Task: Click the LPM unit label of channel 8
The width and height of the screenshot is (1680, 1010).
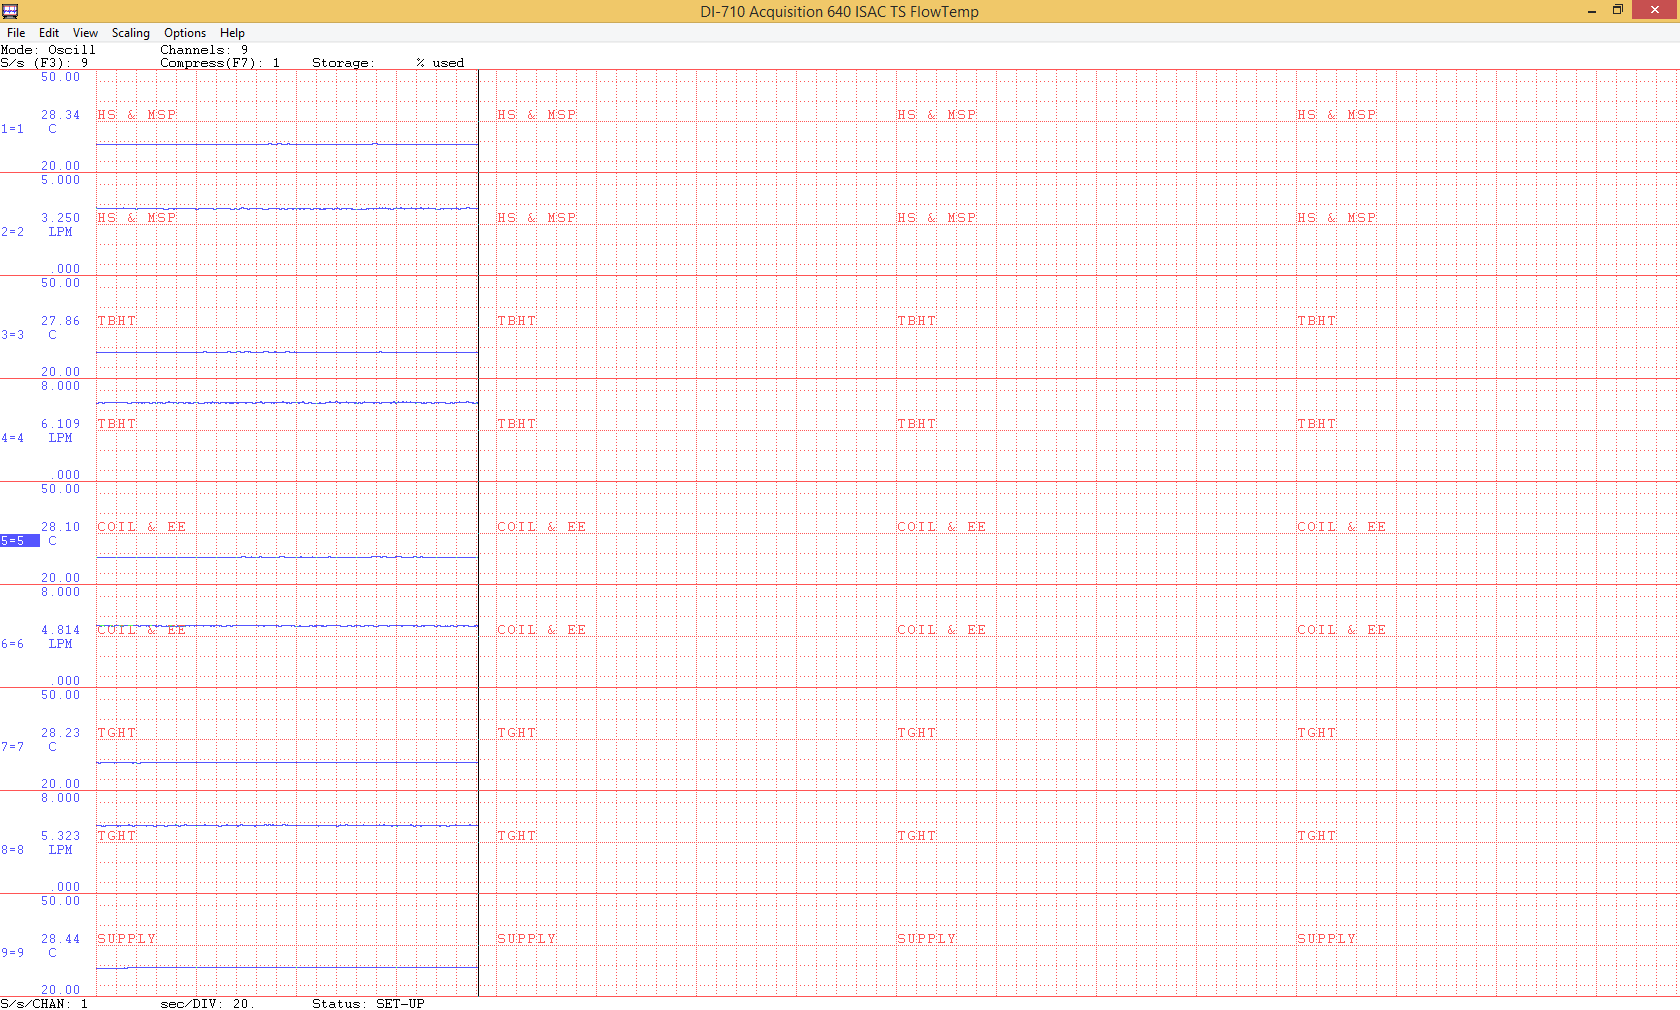Action: pyautogui.click(x=60, y=850)
